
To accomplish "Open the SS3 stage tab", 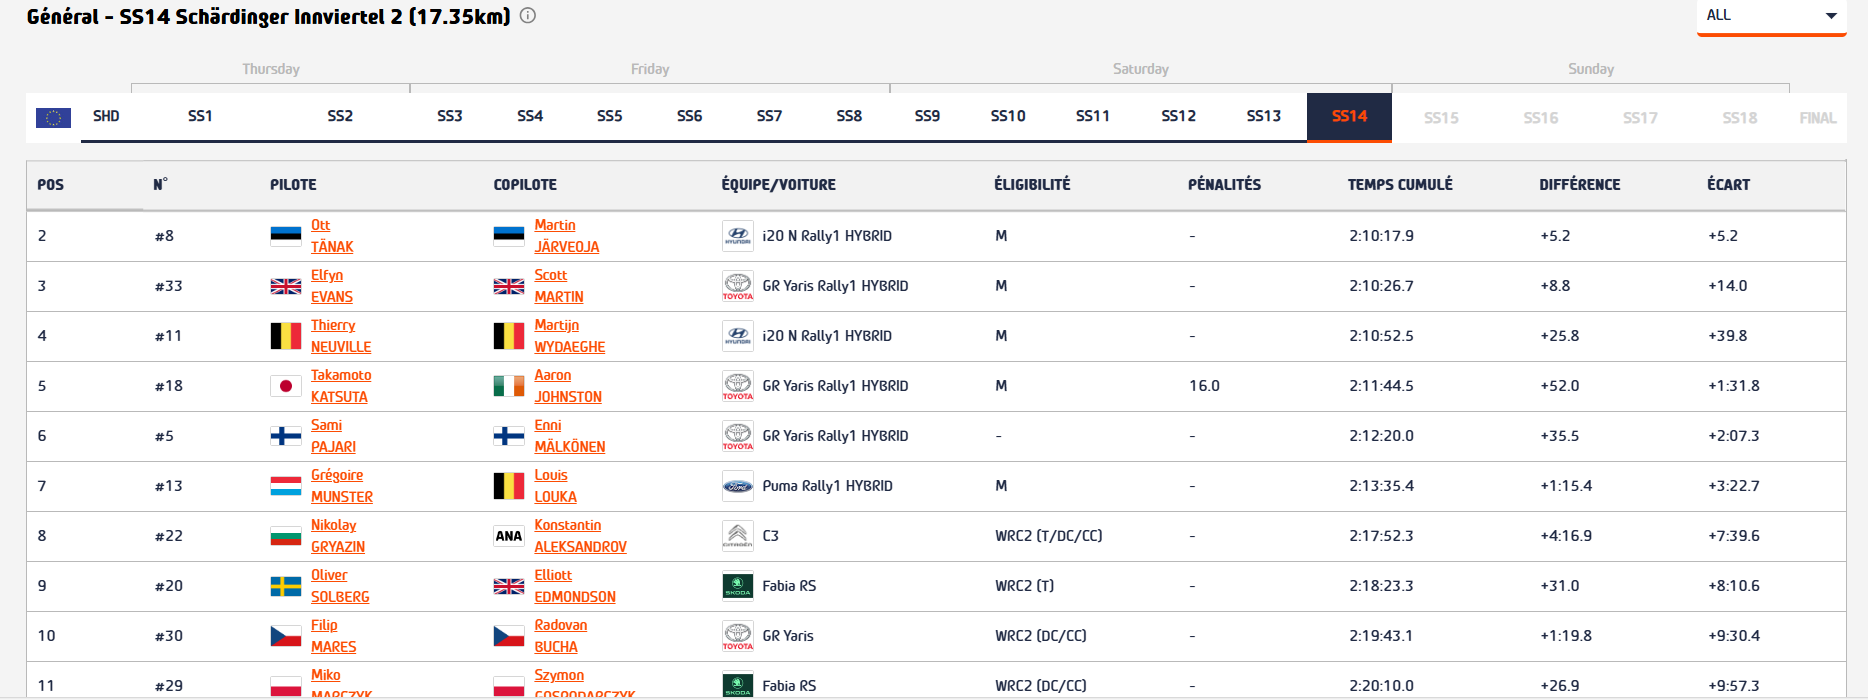I will point(450,116).
